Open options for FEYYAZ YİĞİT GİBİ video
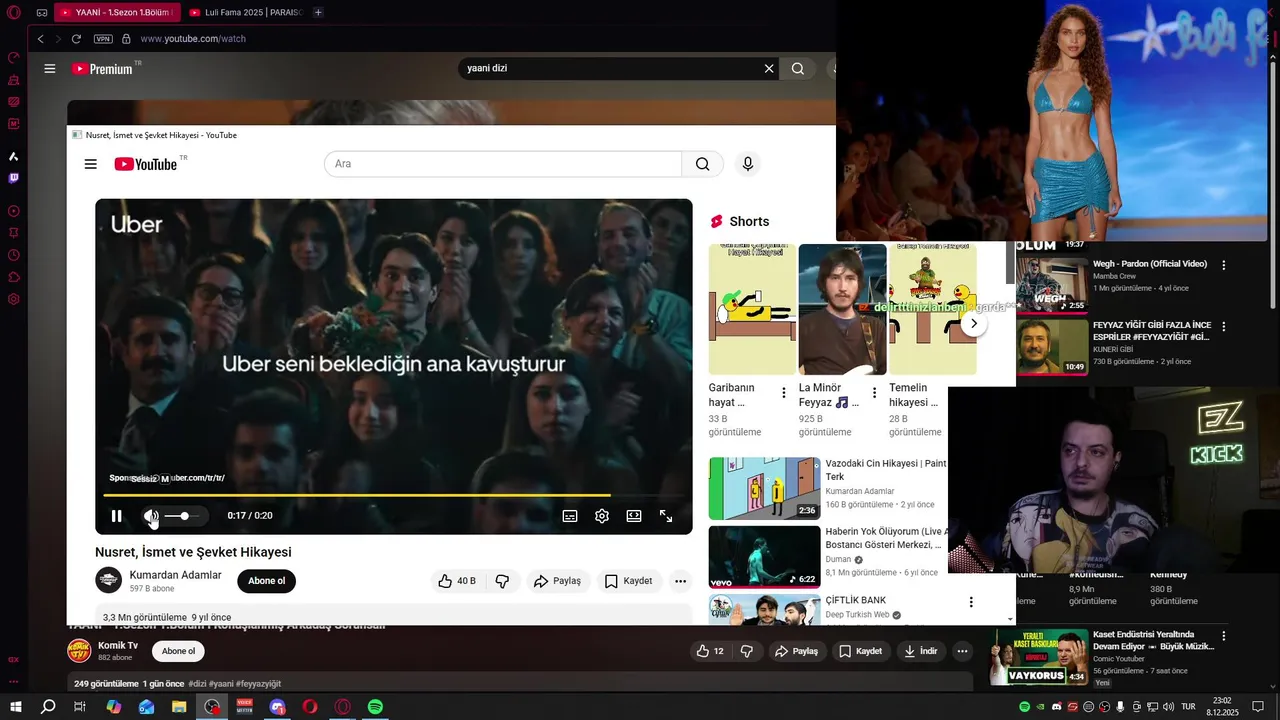 coord(1223,326)
